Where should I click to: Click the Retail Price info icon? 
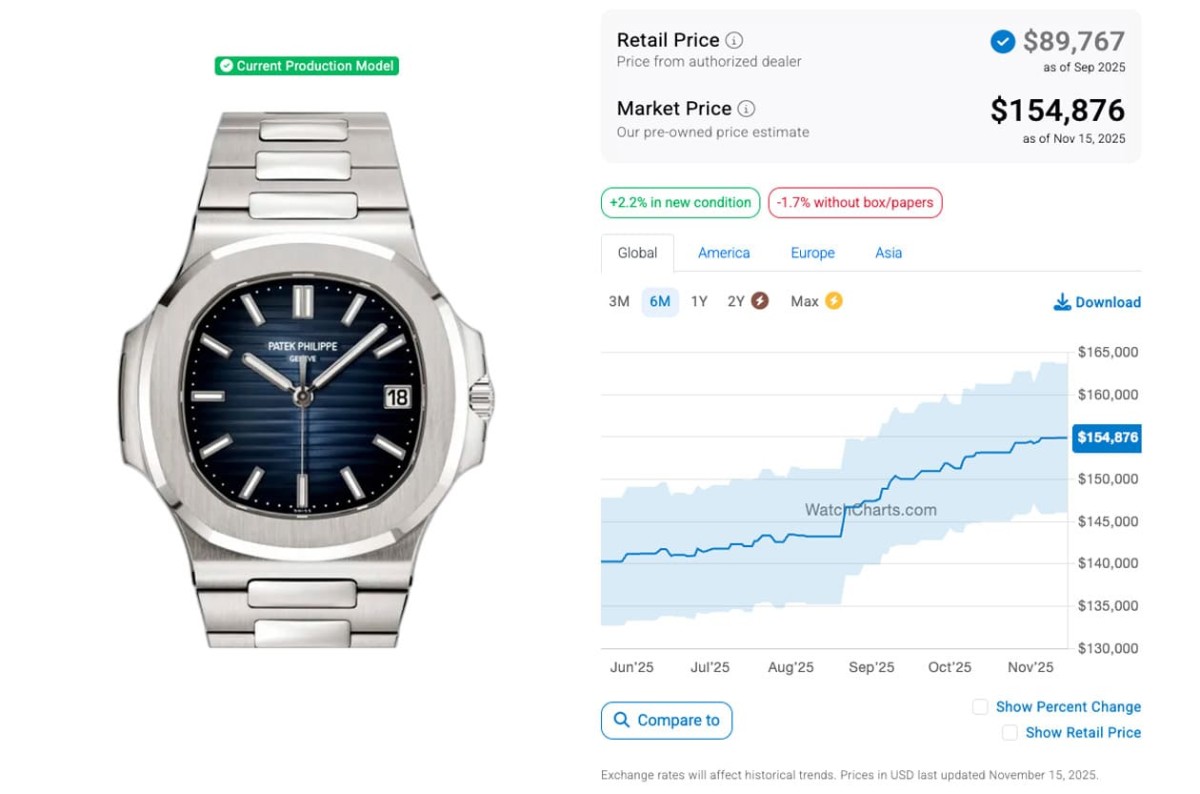click(x=734, y=41)
